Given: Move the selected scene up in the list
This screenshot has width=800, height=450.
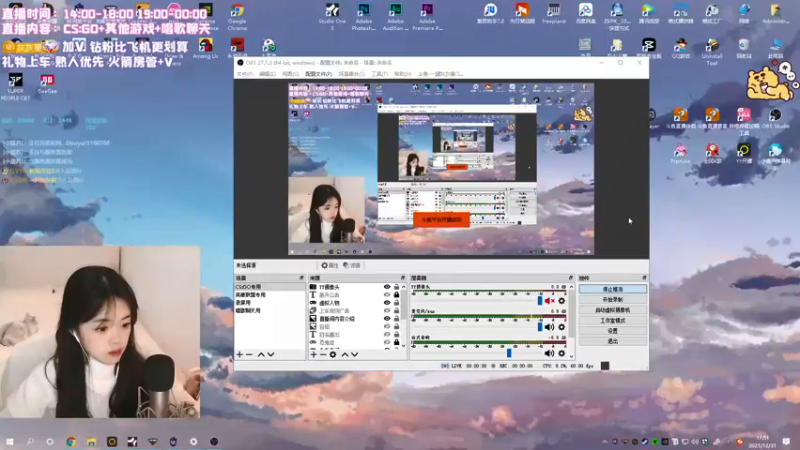Looking at the screenshot, I should 261,354.
